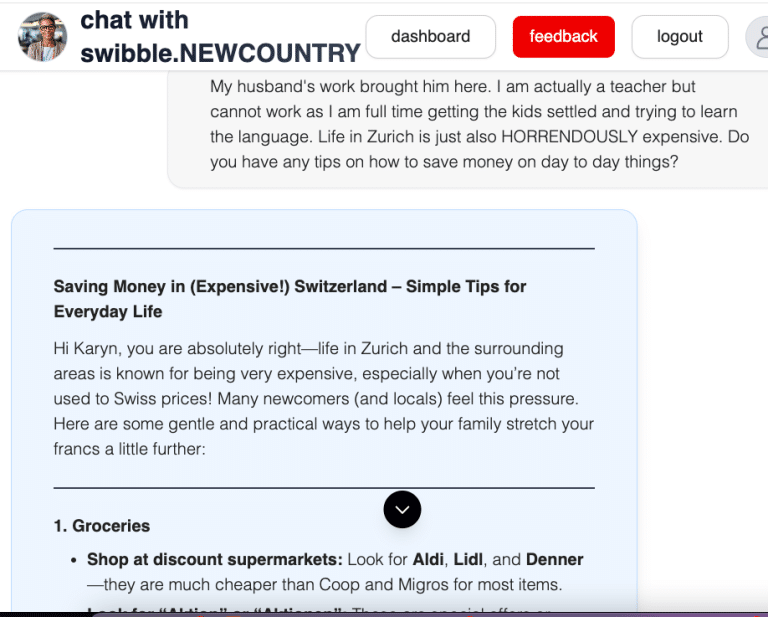Click the "Saving Money in (Expensive!) Switzerland" heading

pos(290,299)
